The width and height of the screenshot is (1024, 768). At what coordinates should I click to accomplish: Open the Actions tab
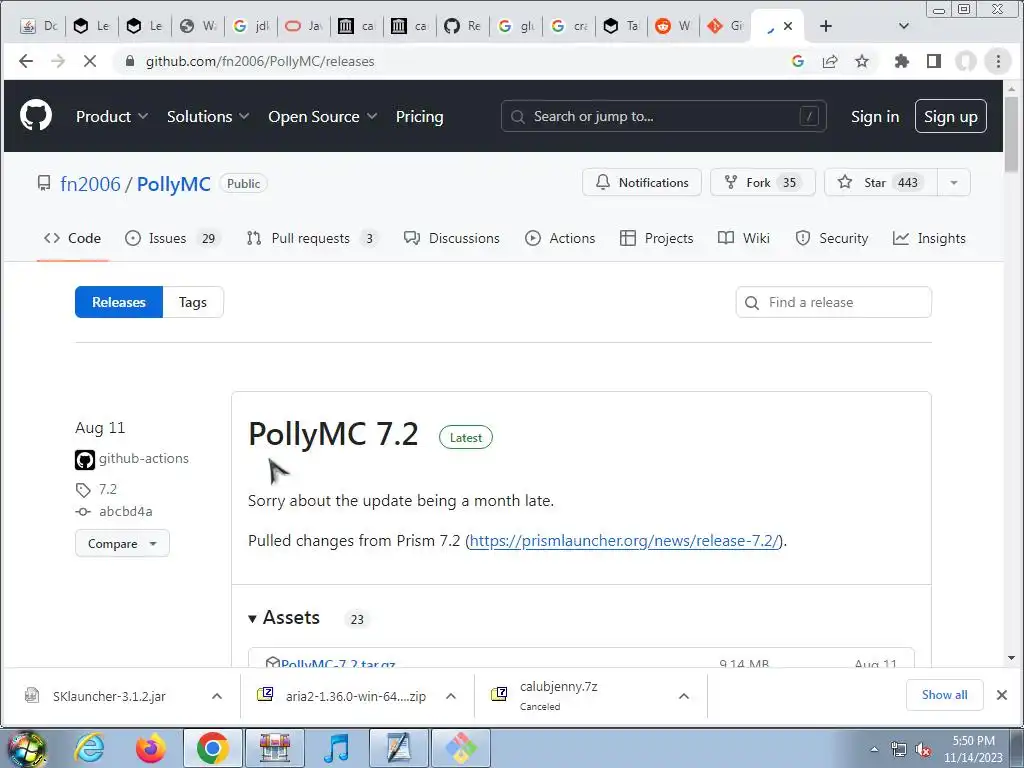tap(560, 238)
